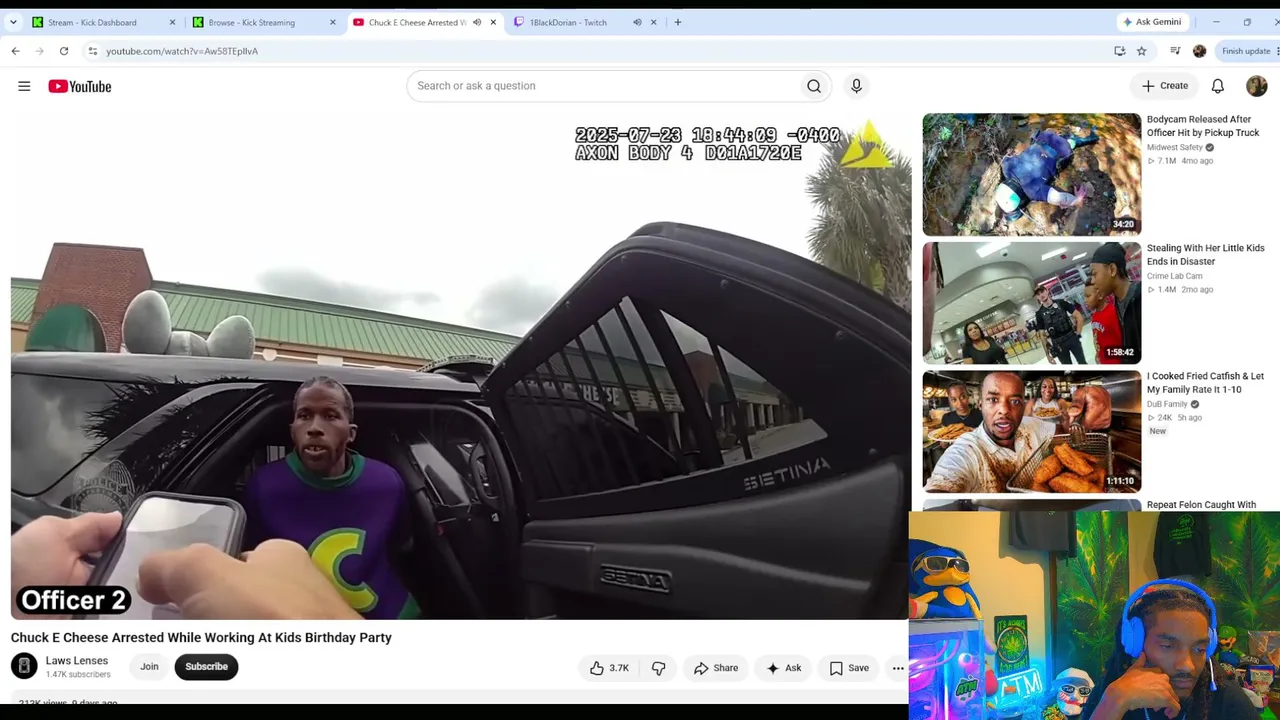Image resolution: width=1280 pixels, height=720 pixels.
Task: Close the Browse - Kick Streaming tab
Action: point(332,22)
